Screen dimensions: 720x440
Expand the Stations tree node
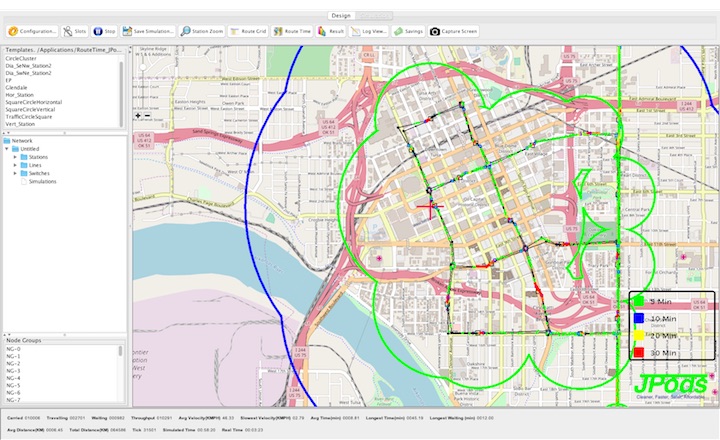(x=17, y=157)
